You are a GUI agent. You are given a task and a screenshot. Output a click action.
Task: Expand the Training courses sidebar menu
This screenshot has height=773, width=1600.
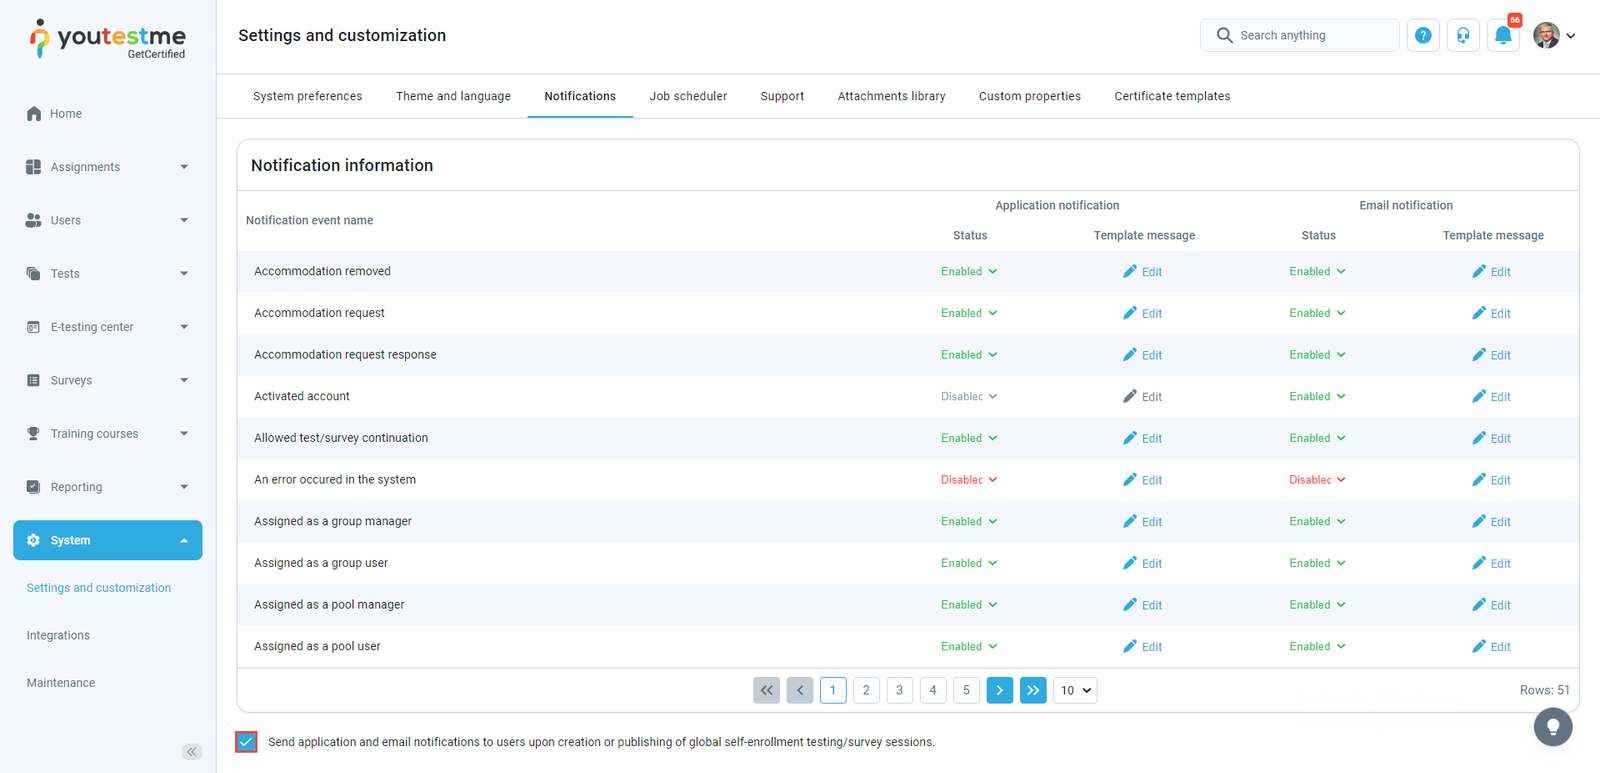107,434
